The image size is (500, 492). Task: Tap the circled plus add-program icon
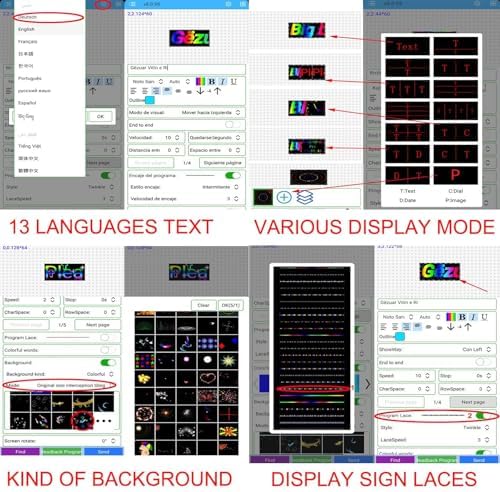284,197
